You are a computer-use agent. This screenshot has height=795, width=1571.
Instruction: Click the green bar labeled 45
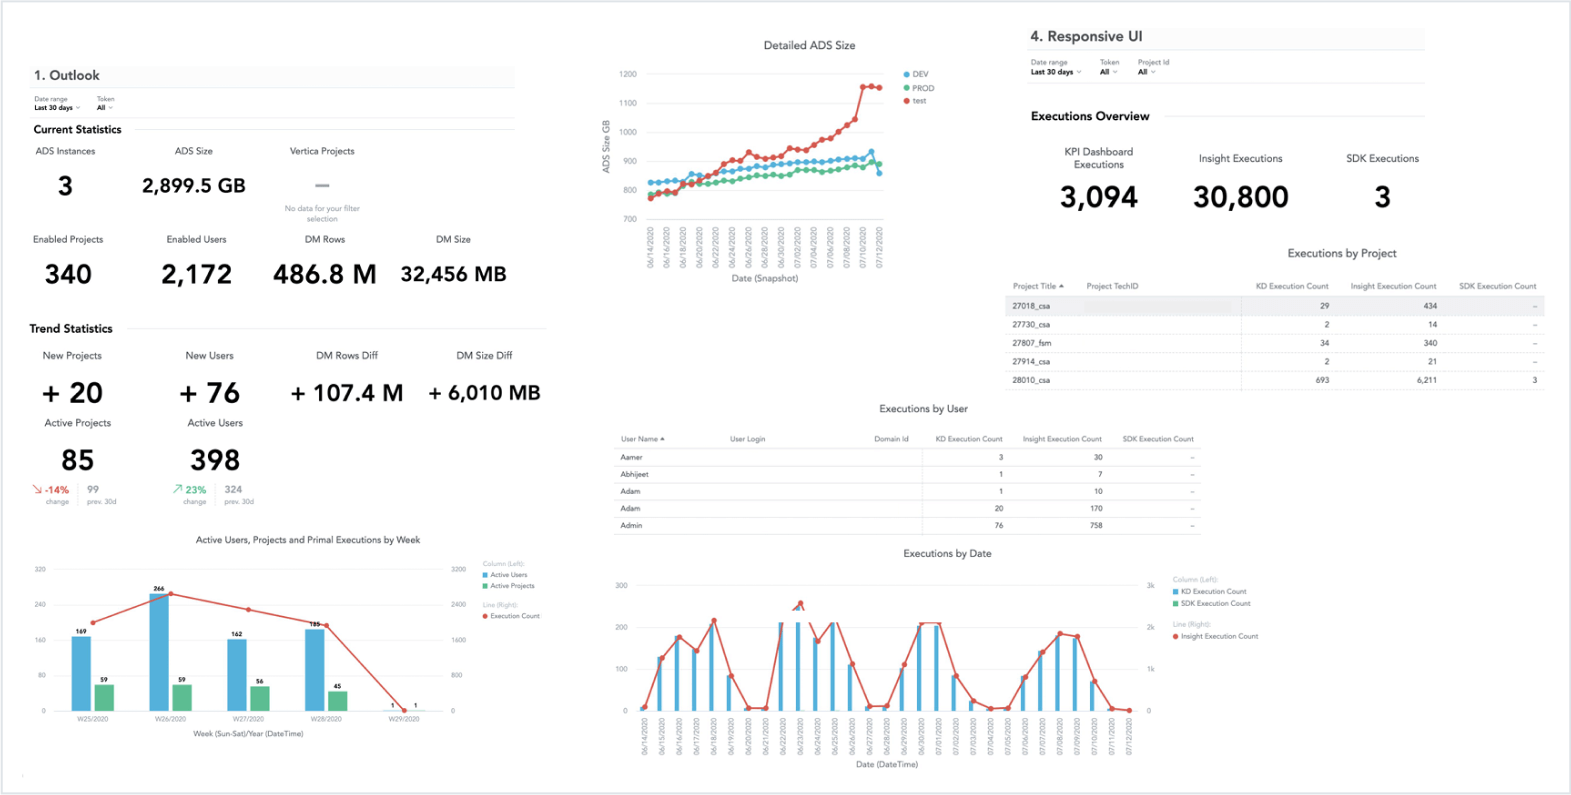click(x=338, y=701)
